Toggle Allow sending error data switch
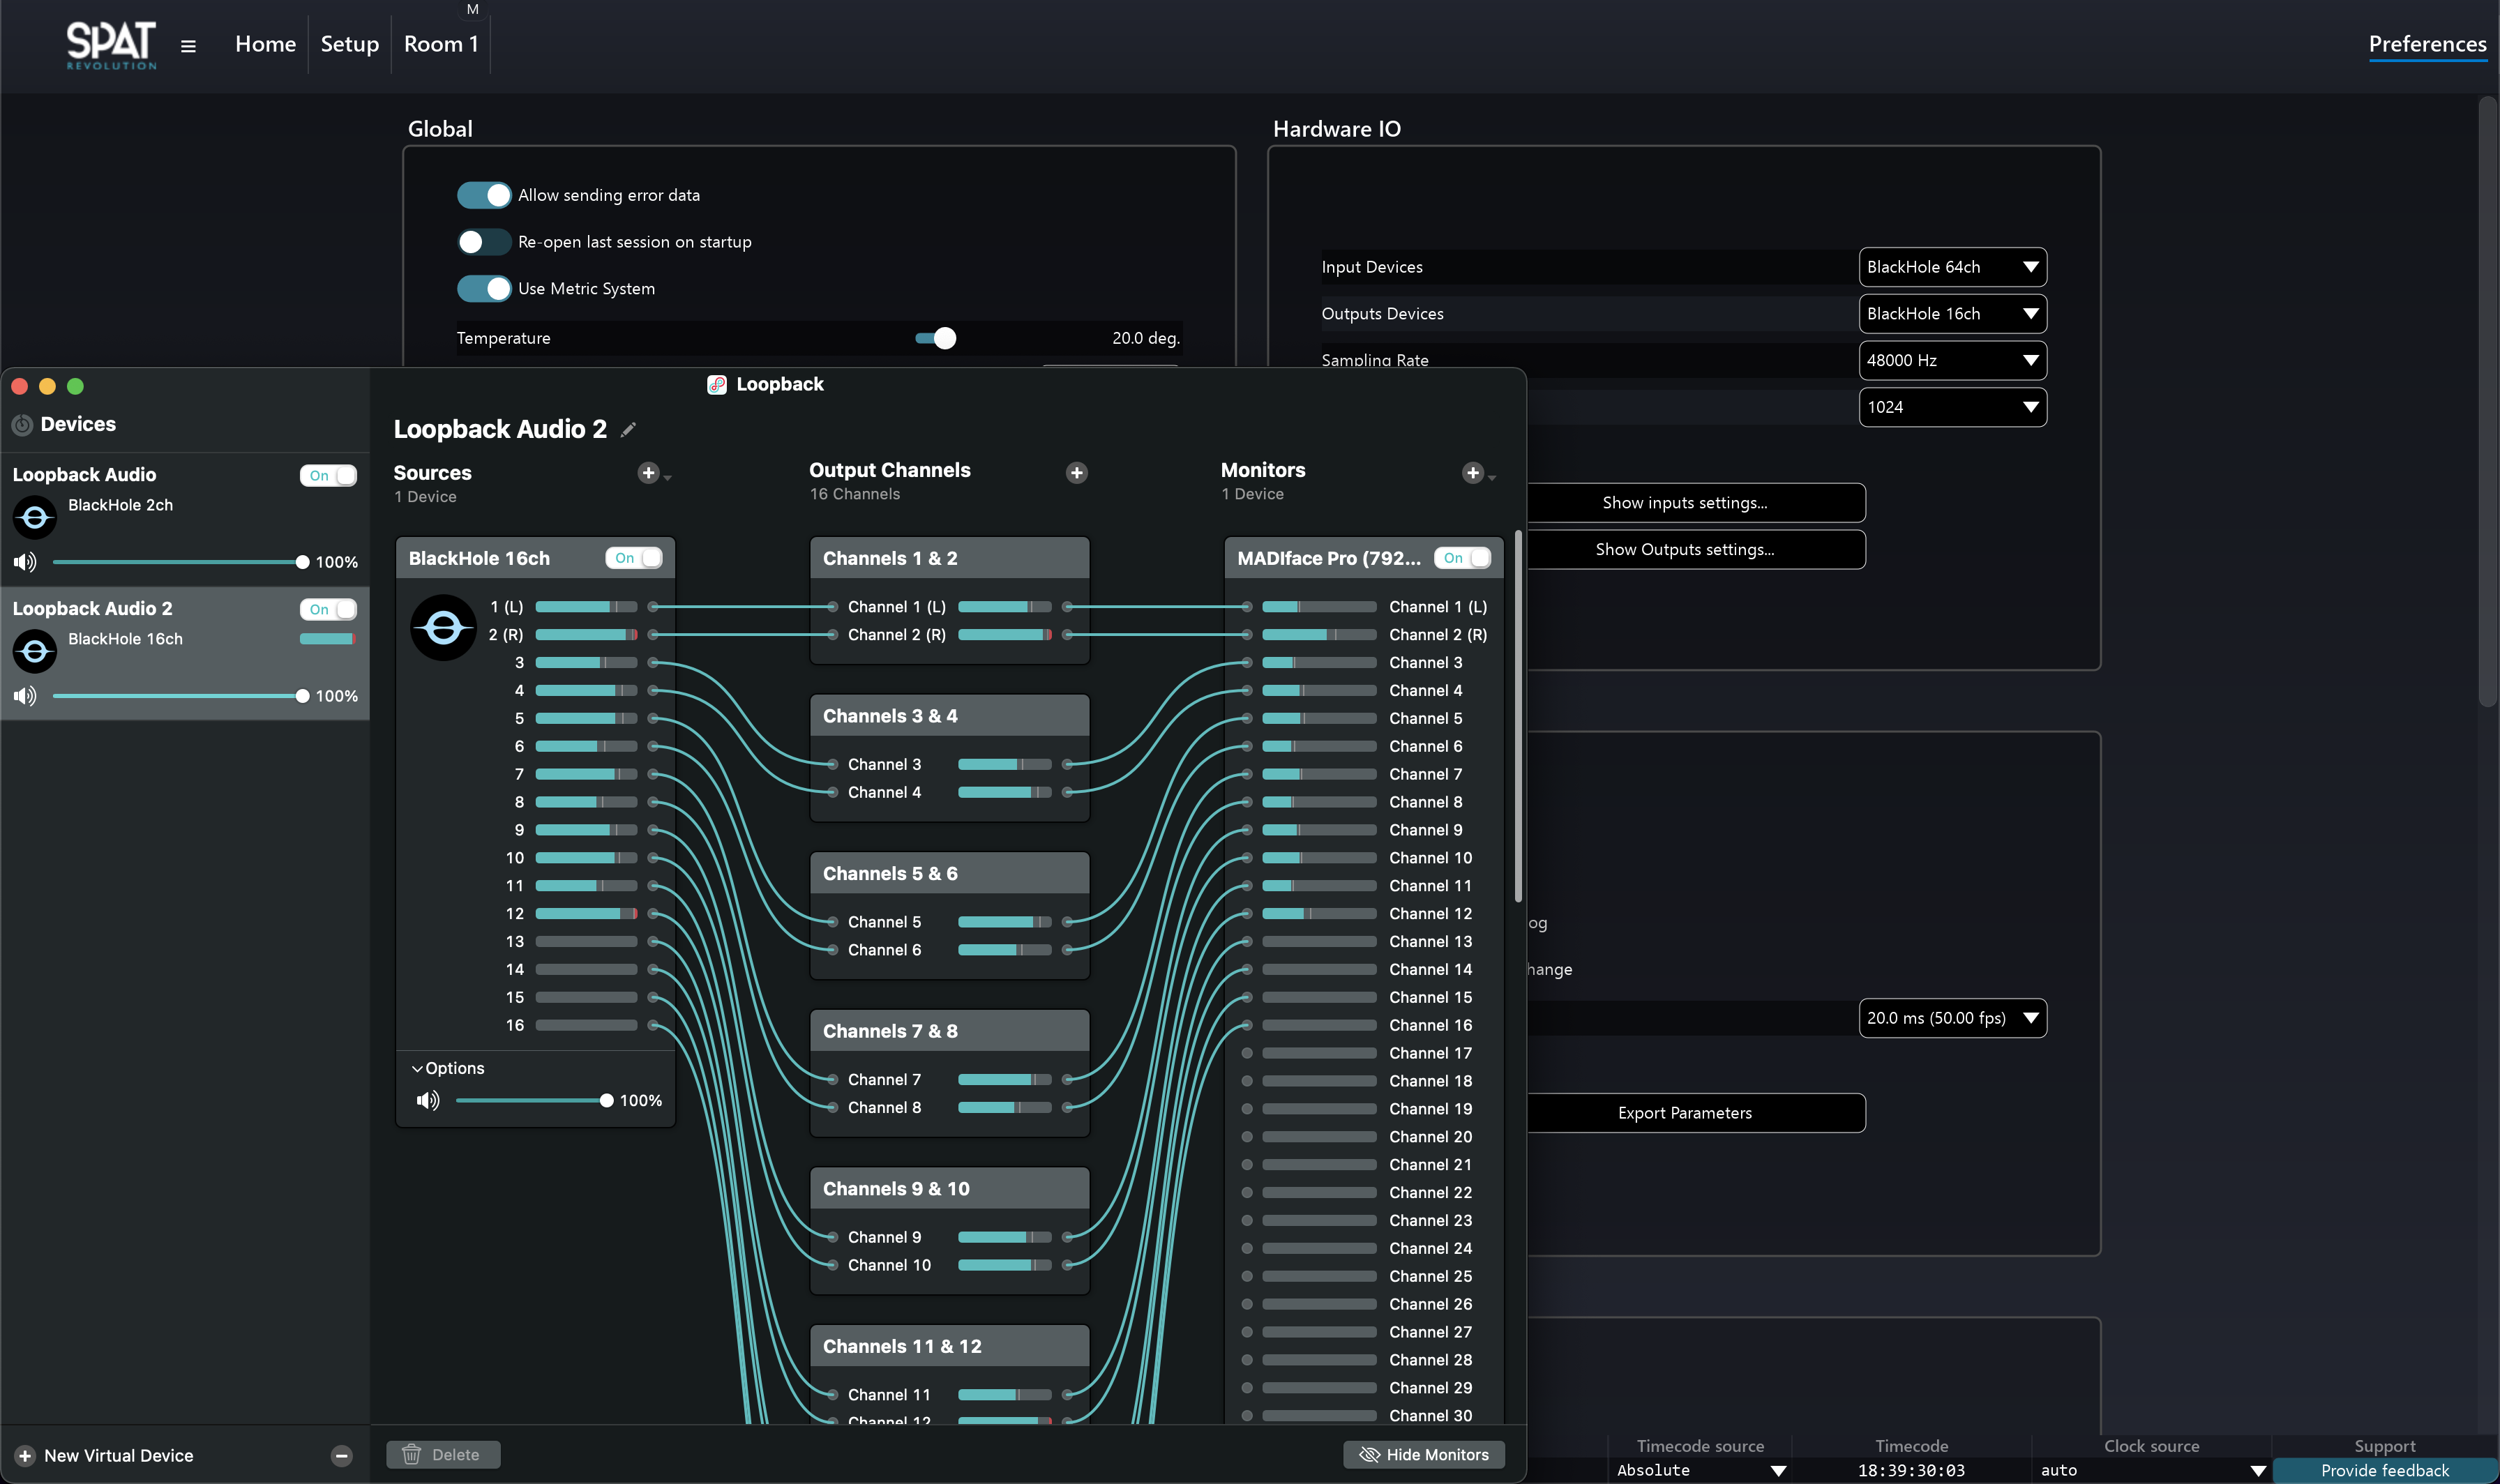This screenshot has width=2500, height=1484. (x=484, y=195)
